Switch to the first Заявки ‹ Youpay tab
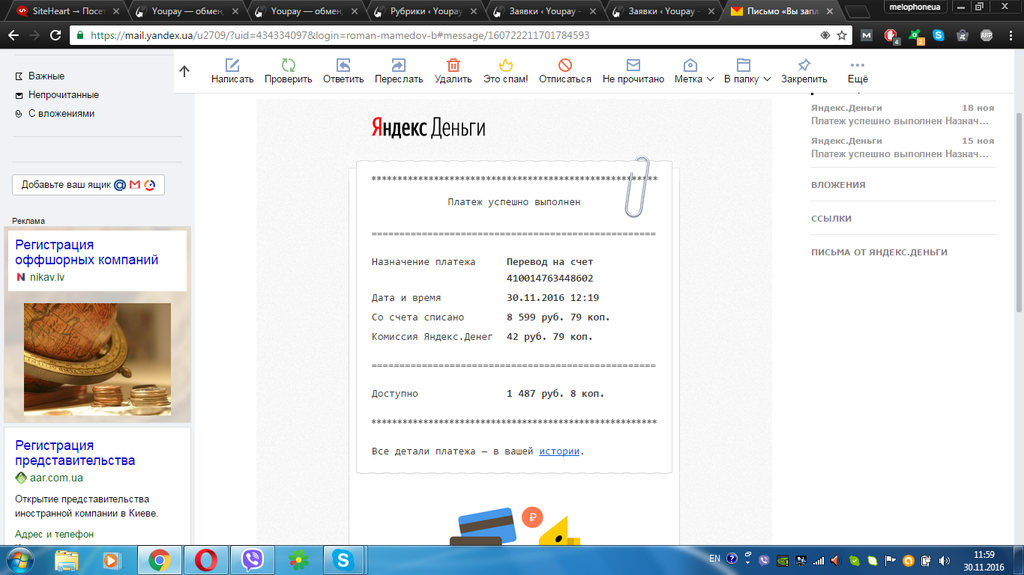This screenshot has height=575, width=1024. [543, 11]
